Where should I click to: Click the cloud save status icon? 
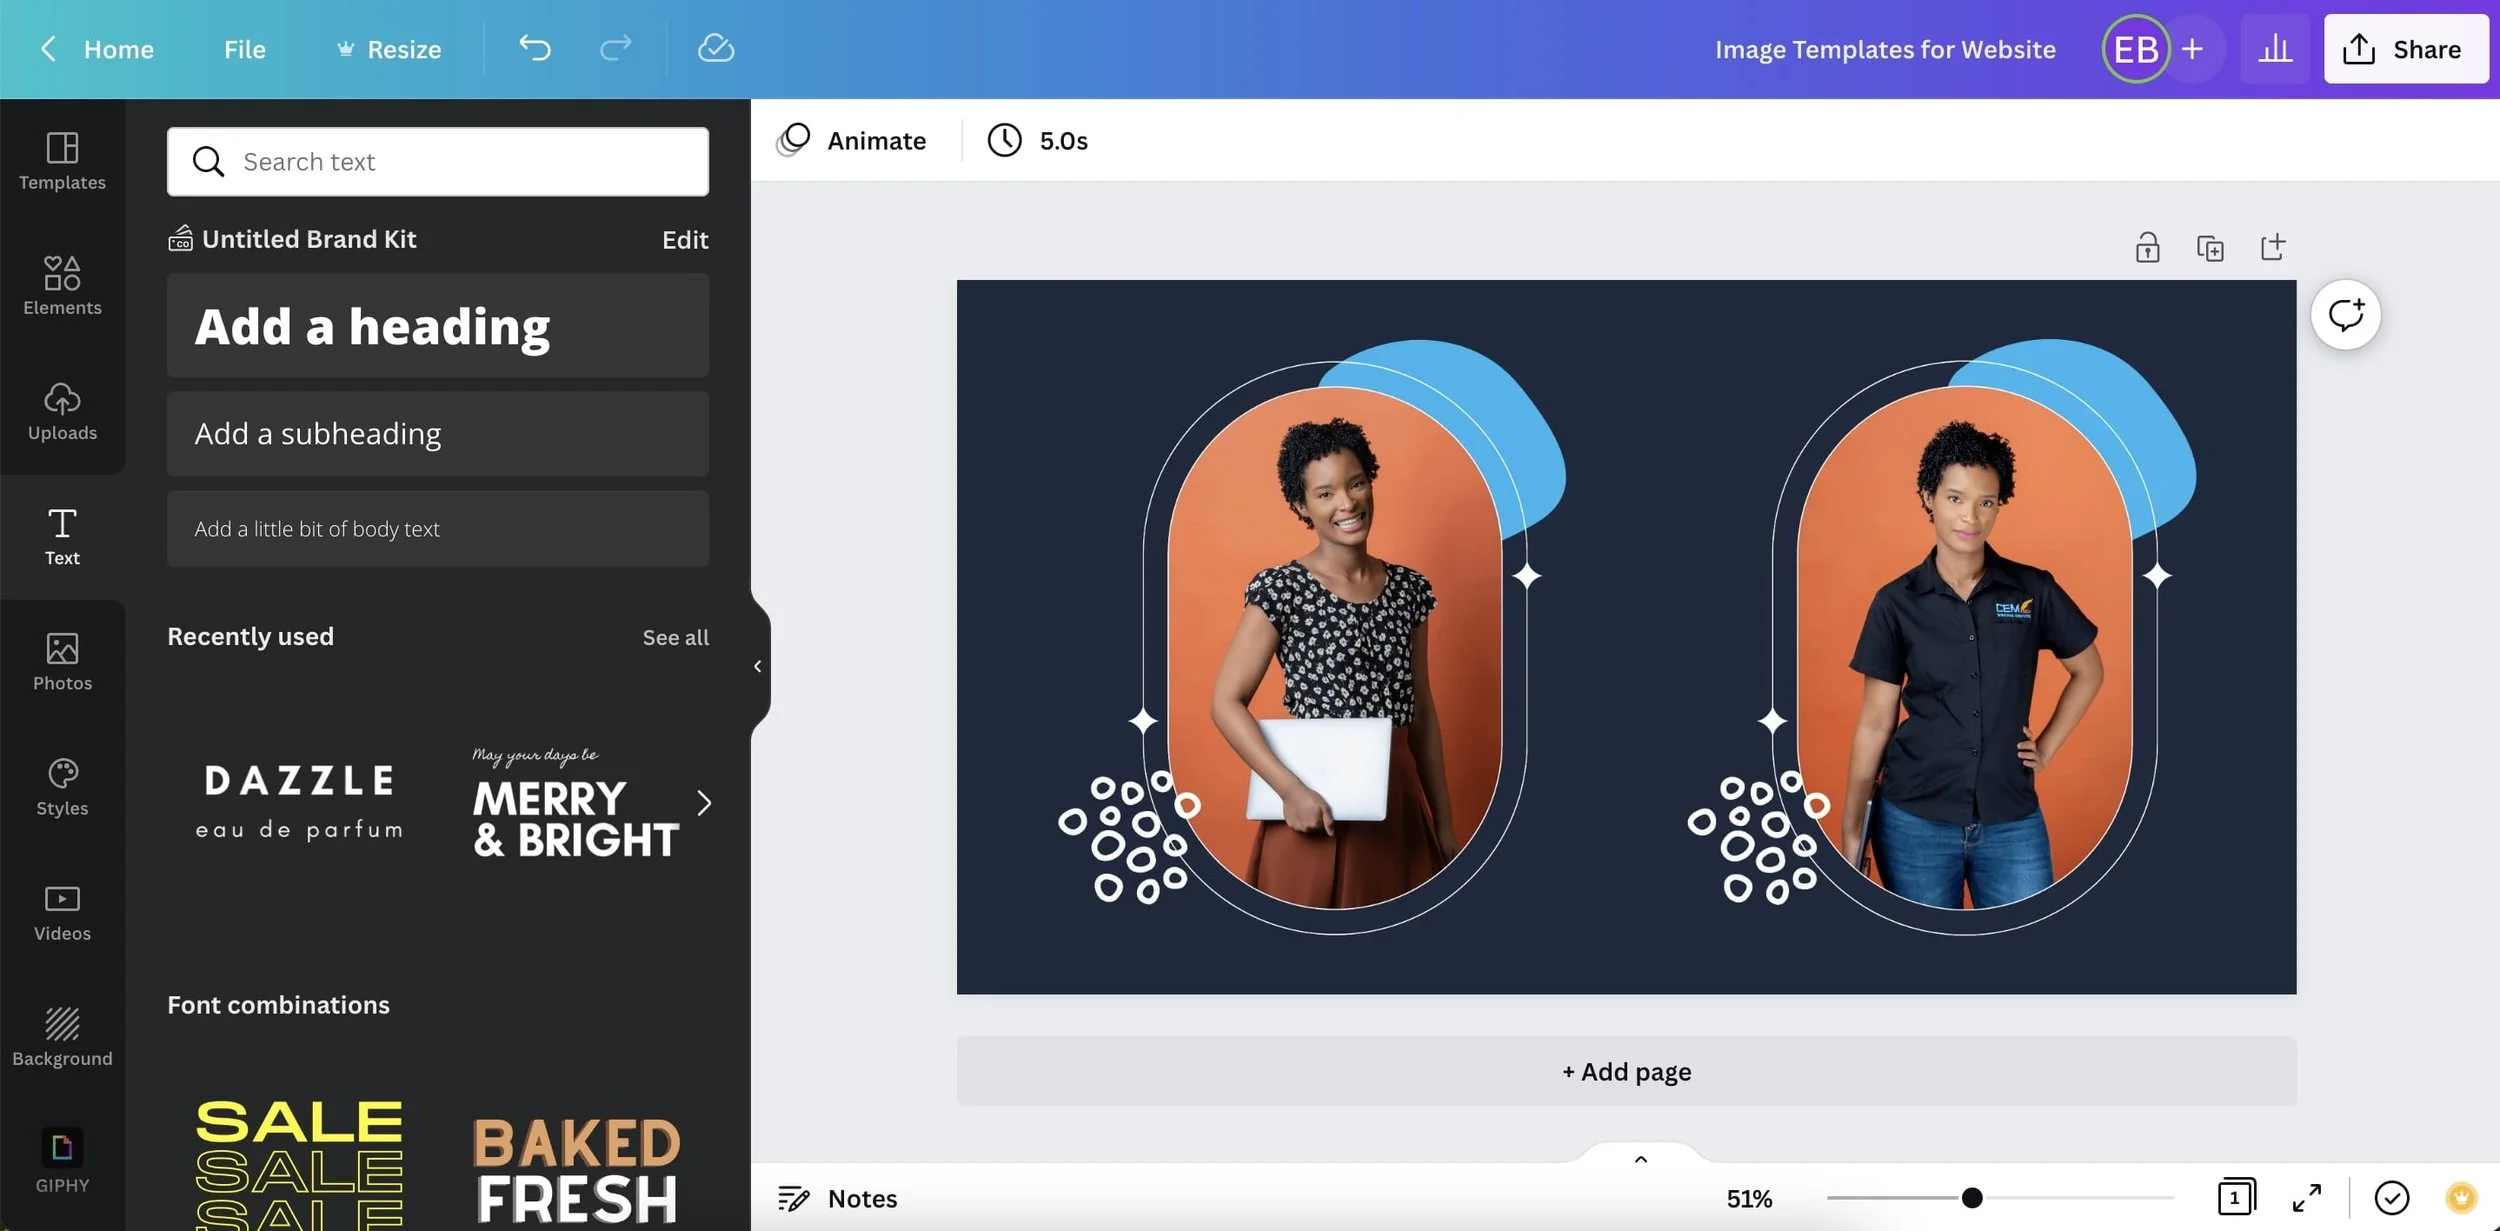pyautogui.click(x=715, y=48)
